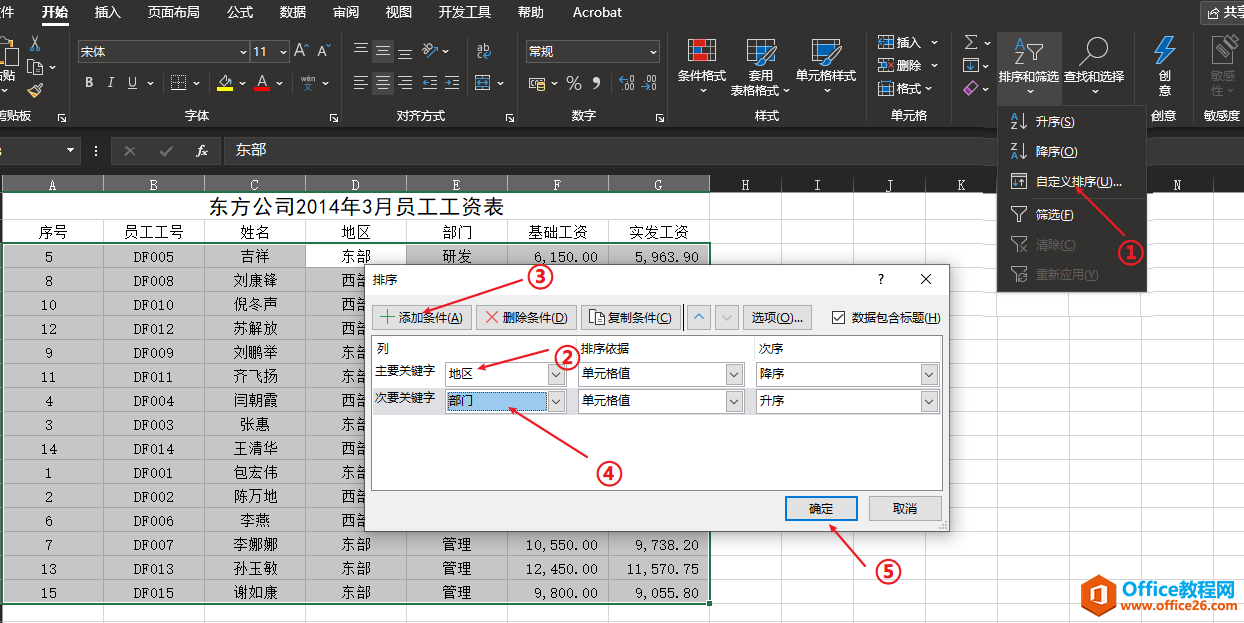Viewport: 1244px width, 623px height.
Task: Click the Orientation text angle icon
Action: coord(431,51)
